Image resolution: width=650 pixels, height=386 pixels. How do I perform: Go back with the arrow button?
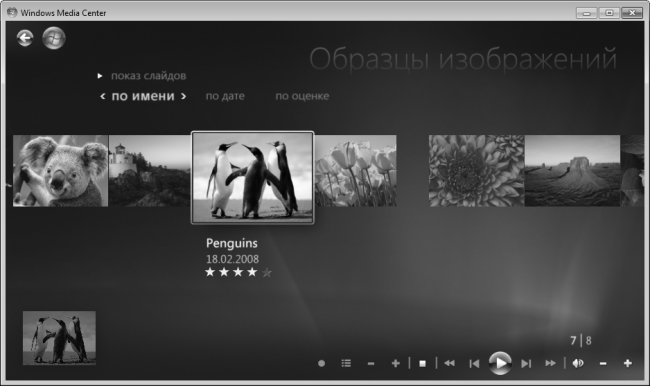pyautogui.click(x=25, y=38)
